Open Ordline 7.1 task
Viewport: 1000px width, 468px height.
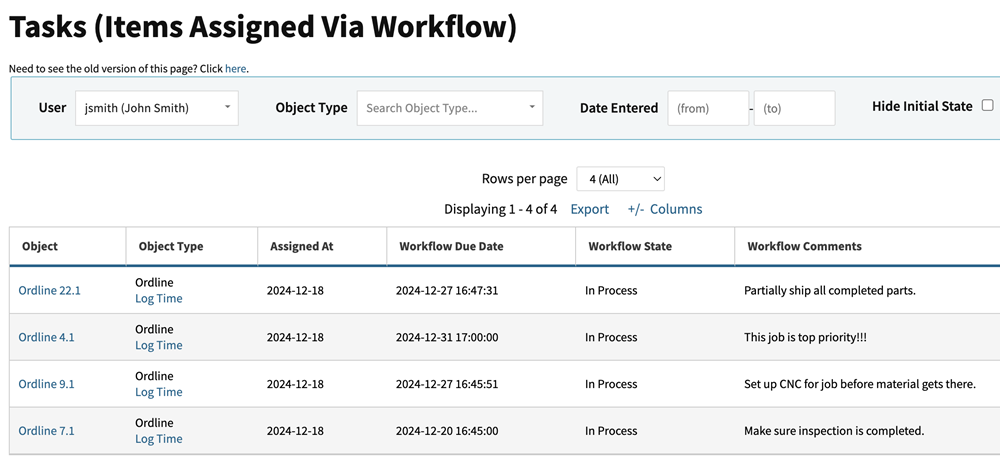(46, 431)
